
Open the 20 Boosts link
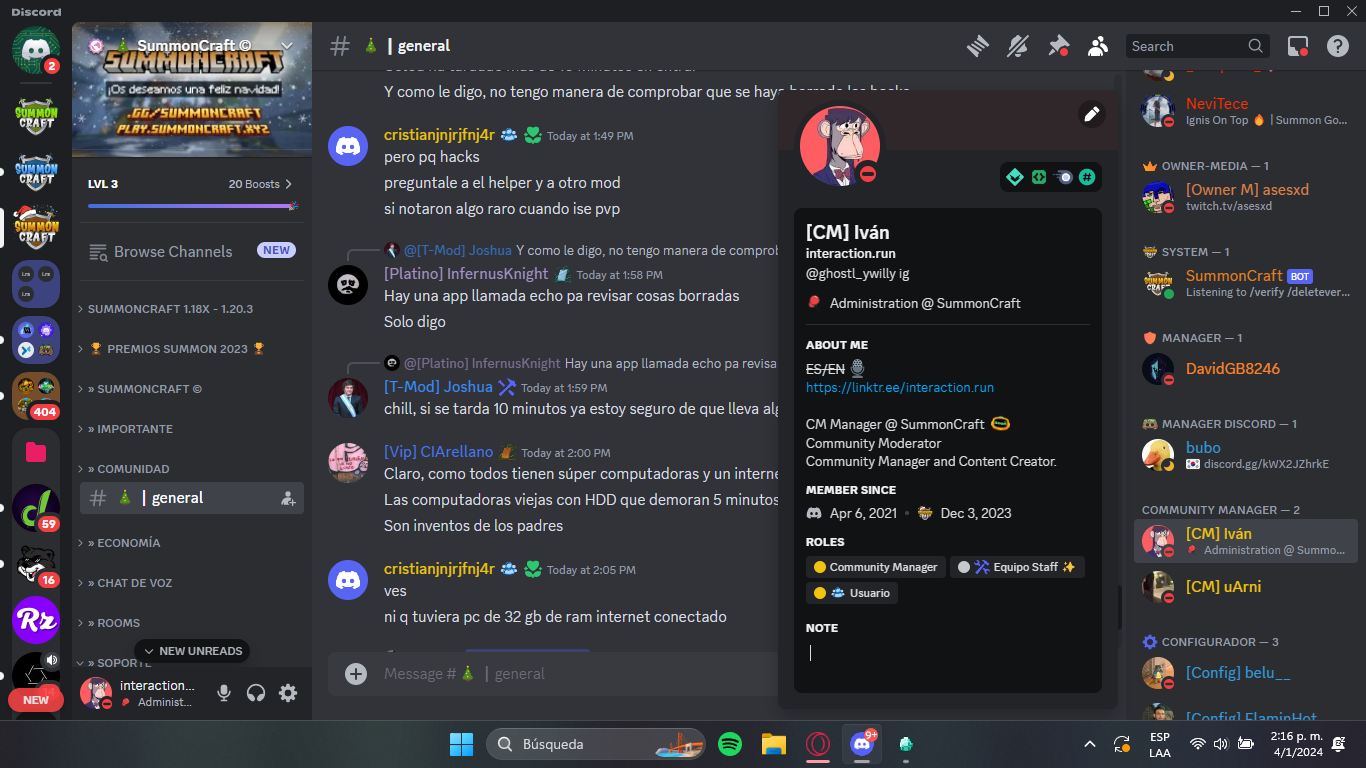pos(260,184)
